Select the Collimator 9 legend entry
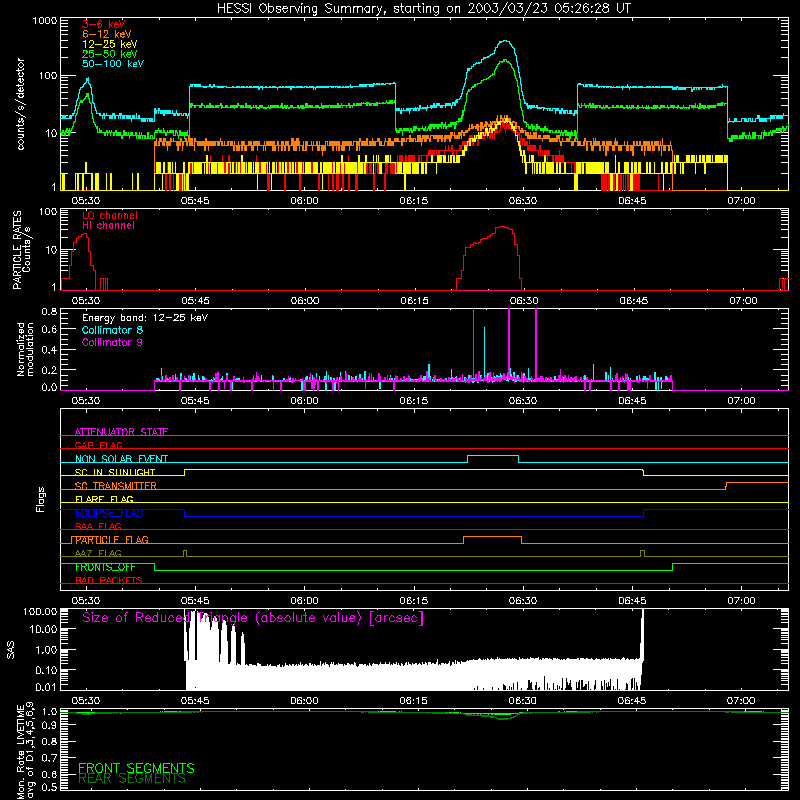Viewport: 800px width, 800px height. pos(112,342)
